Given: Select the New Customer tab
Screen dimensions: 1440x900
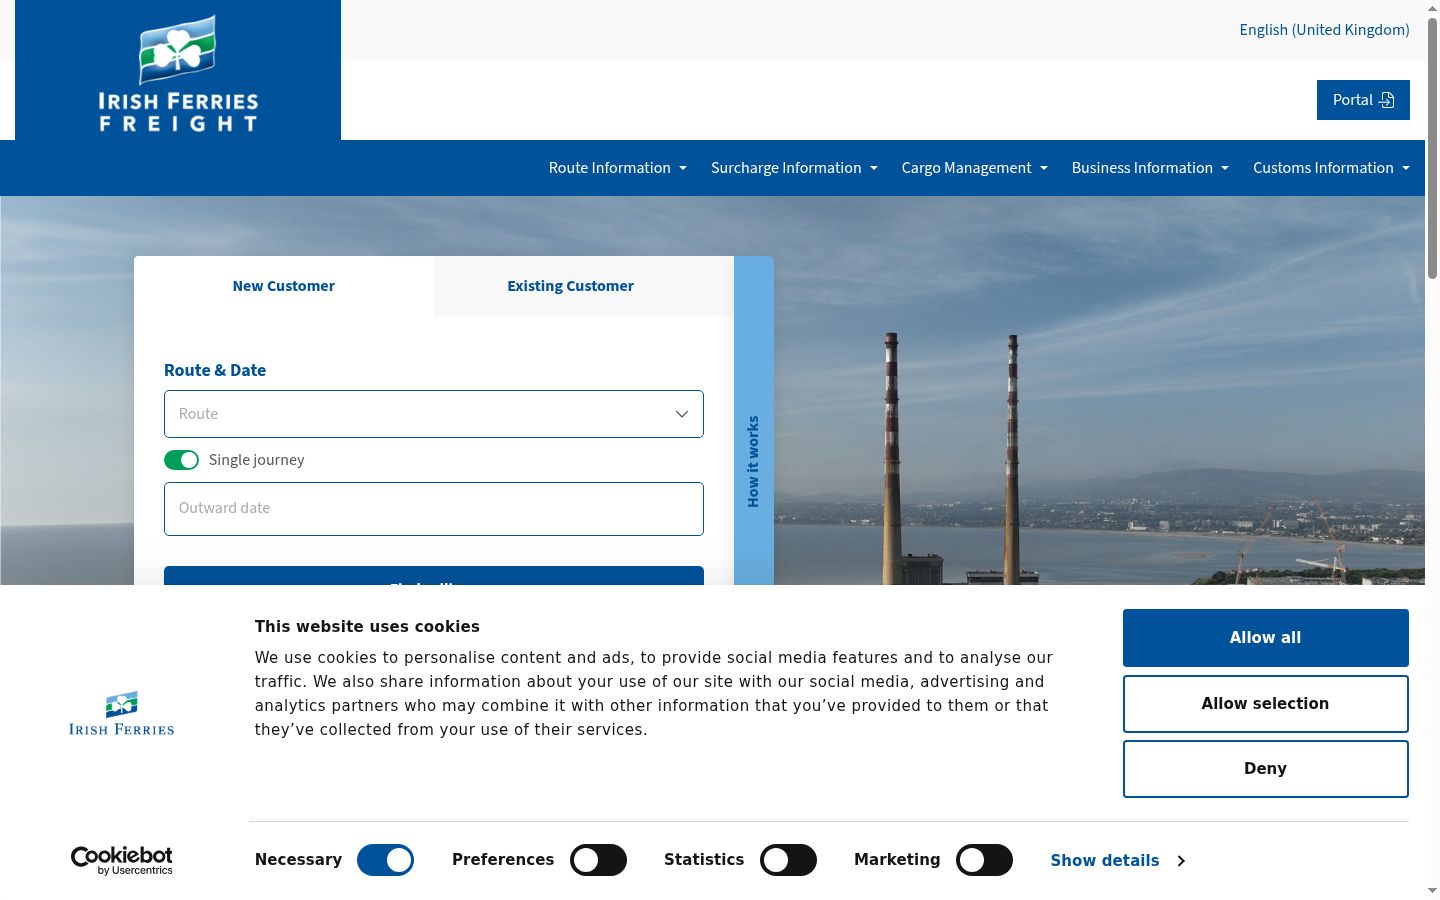Looking at the screenshot, I should [x=284, y=286].
